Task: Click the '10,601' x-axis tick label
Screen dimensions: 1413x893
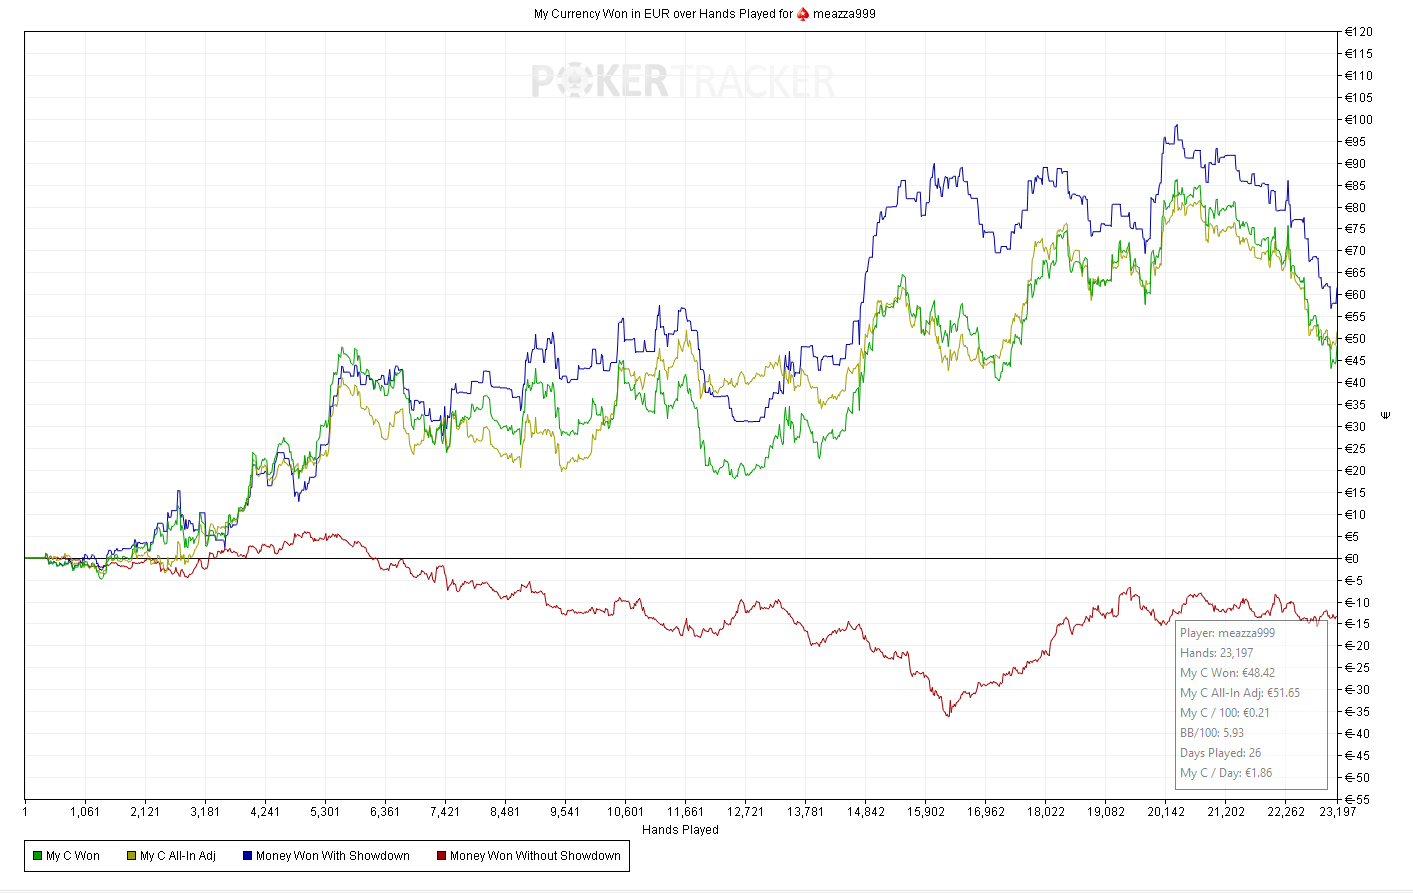Action: (625, 812)
